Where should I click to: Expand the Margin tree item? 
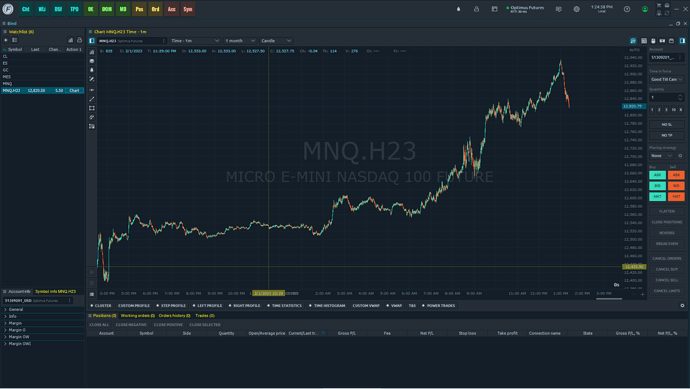(x=15, y=323)
